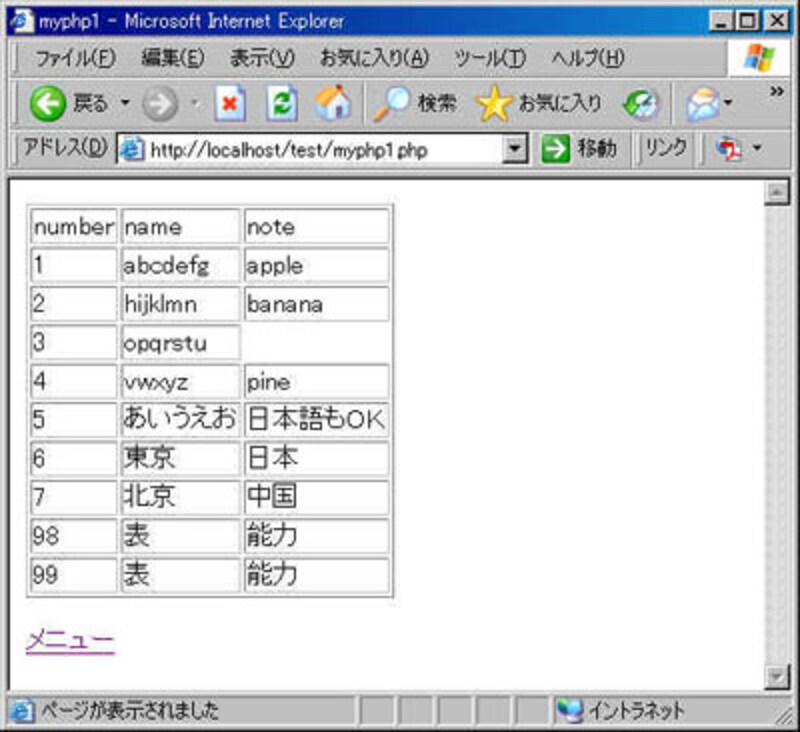Open the ツール(T) menu
800x732 pixels.
coord(490,58)
